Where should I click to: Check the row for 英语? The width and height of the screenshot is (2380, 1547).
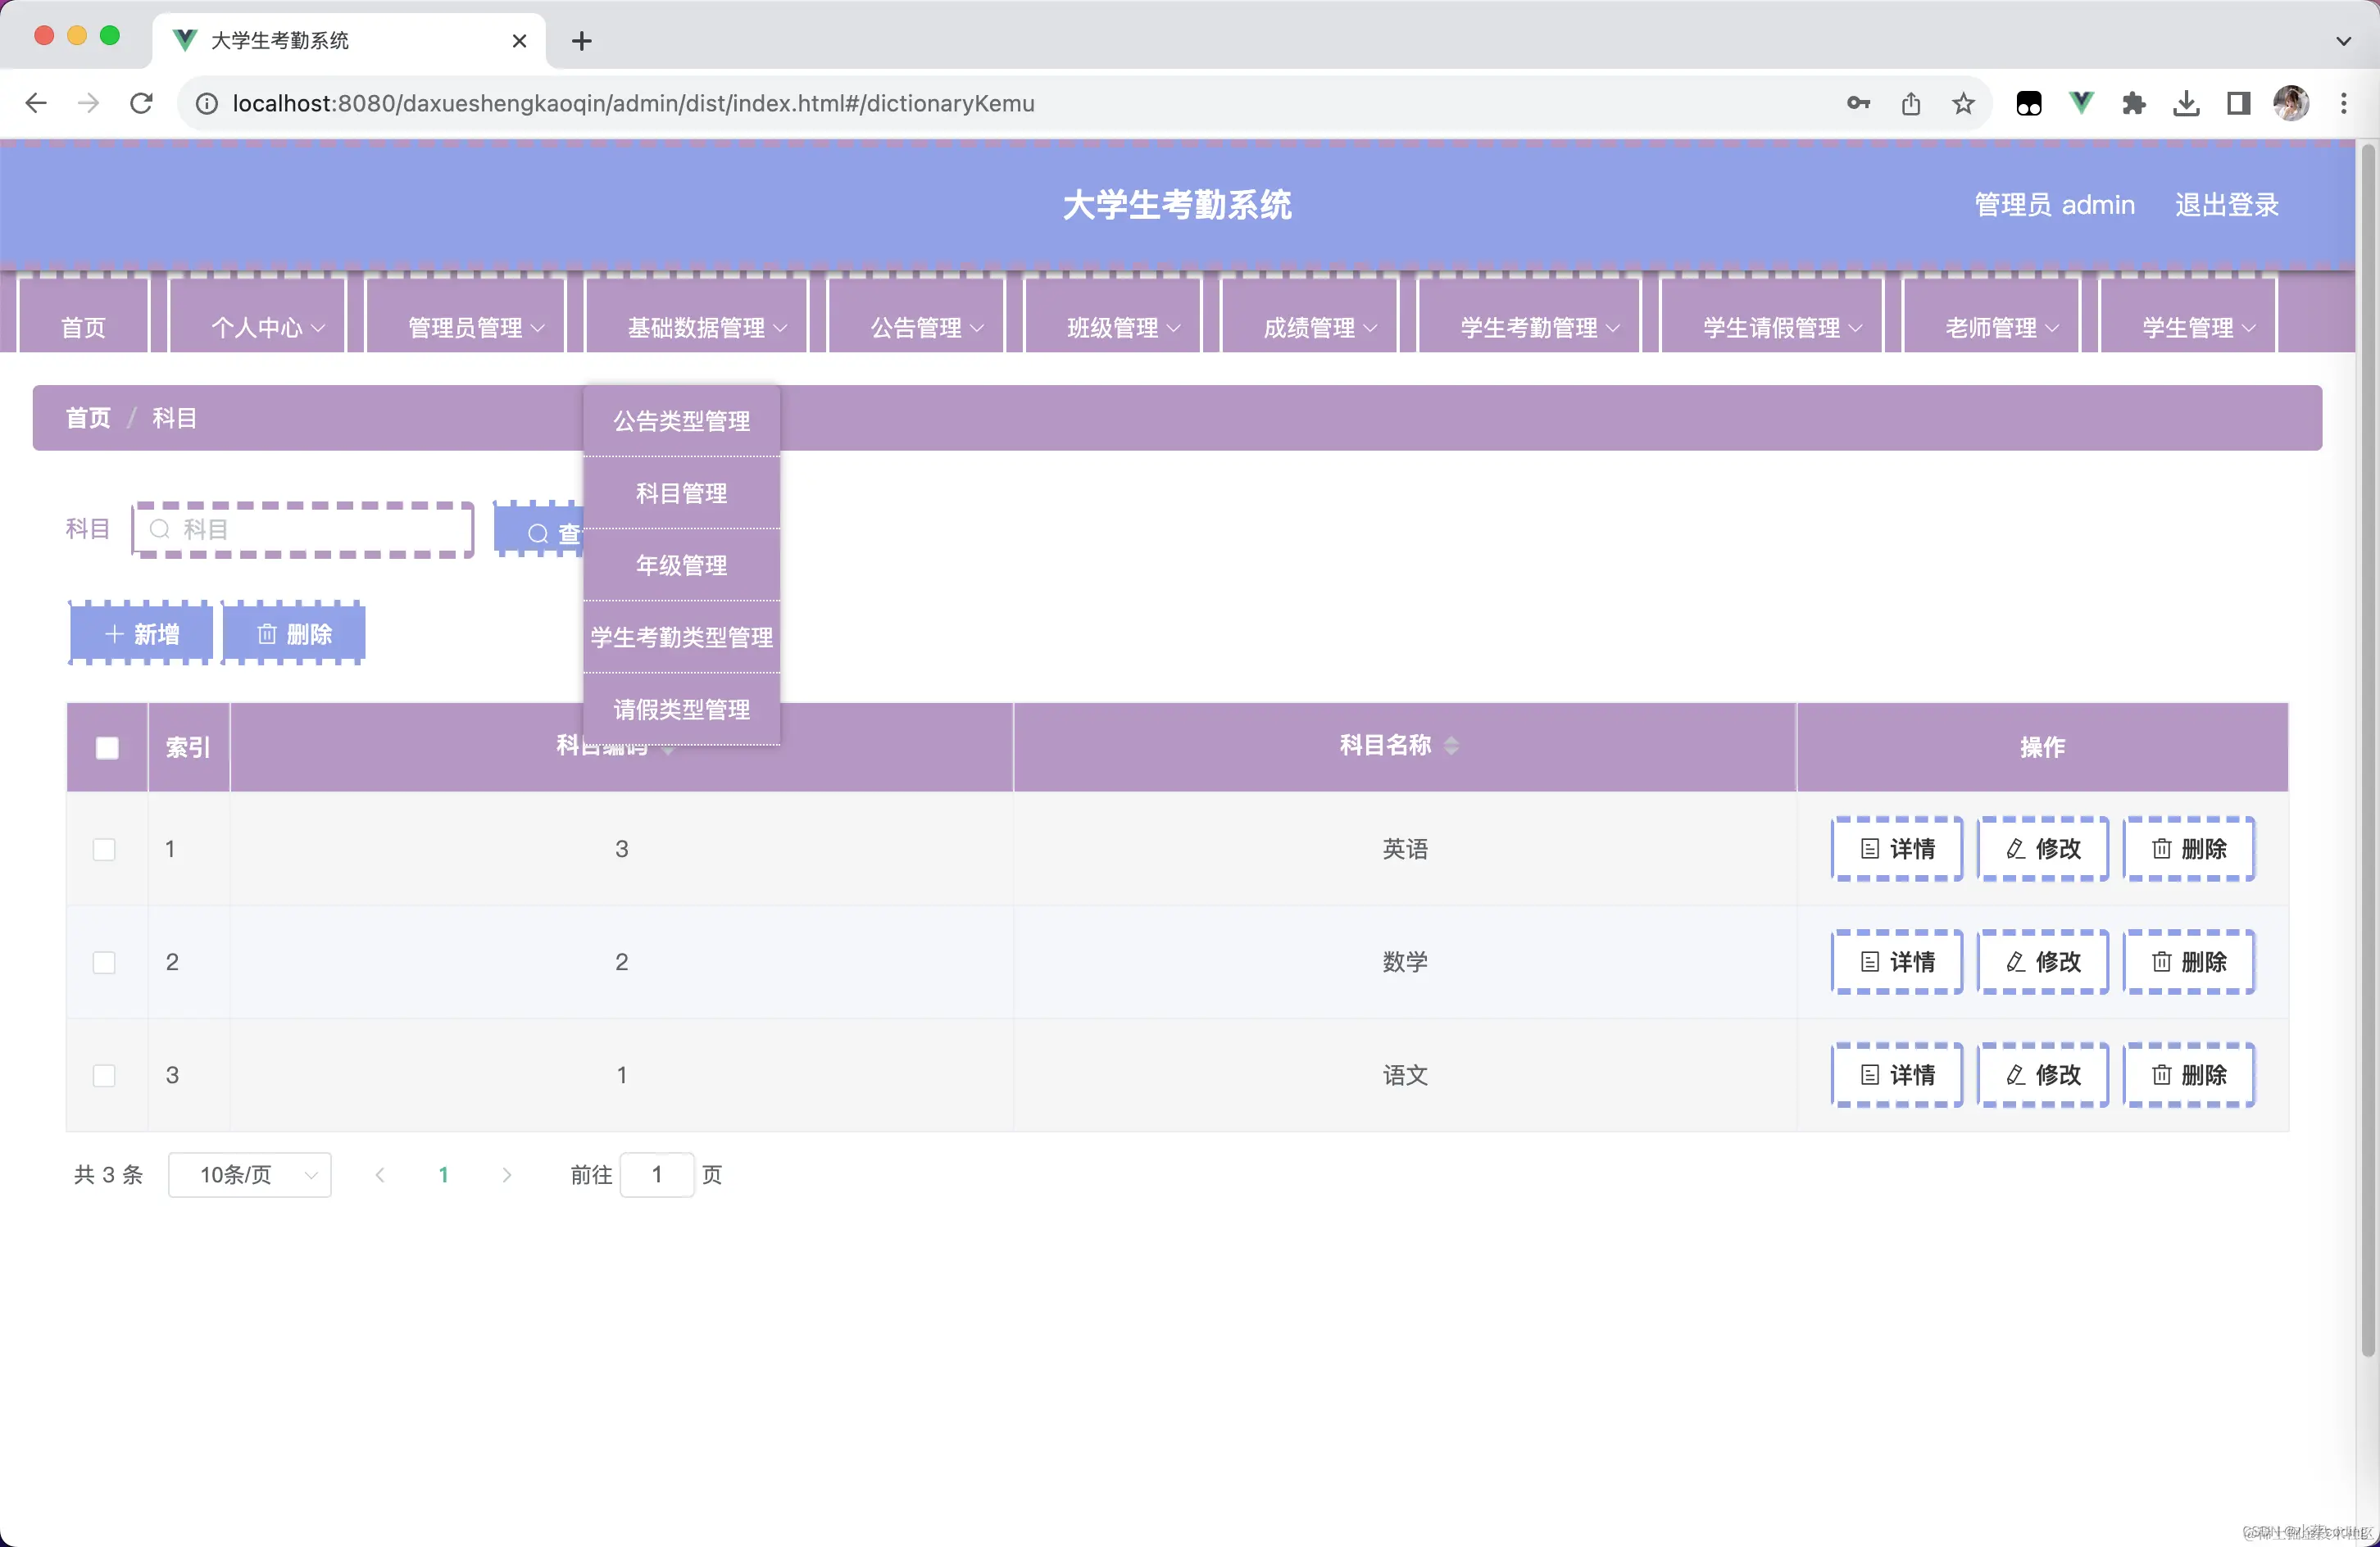[x=104, y=849]
